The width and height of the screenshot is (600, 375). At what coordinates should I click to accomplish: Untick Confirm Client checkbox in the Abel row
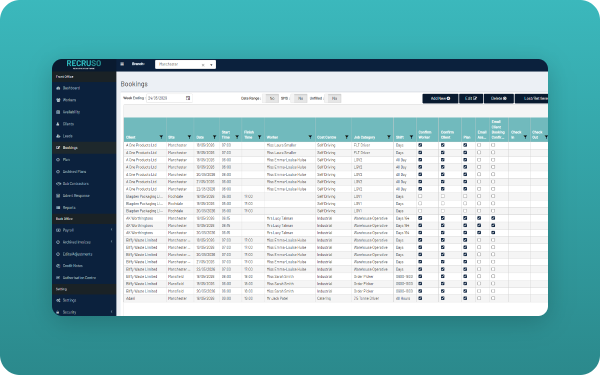(x=443, y=298)
